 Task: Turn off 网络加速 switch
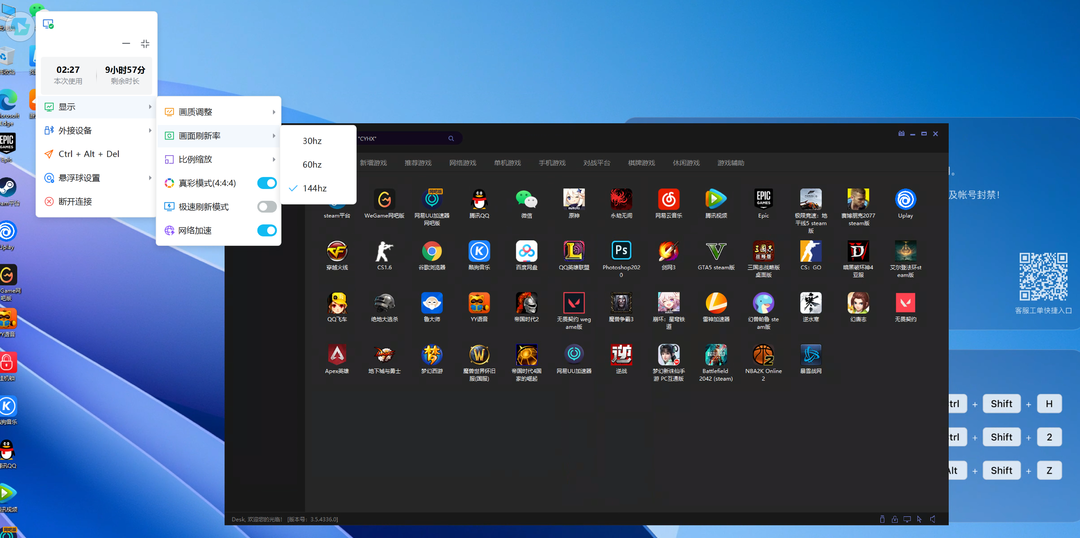(267, 230)
